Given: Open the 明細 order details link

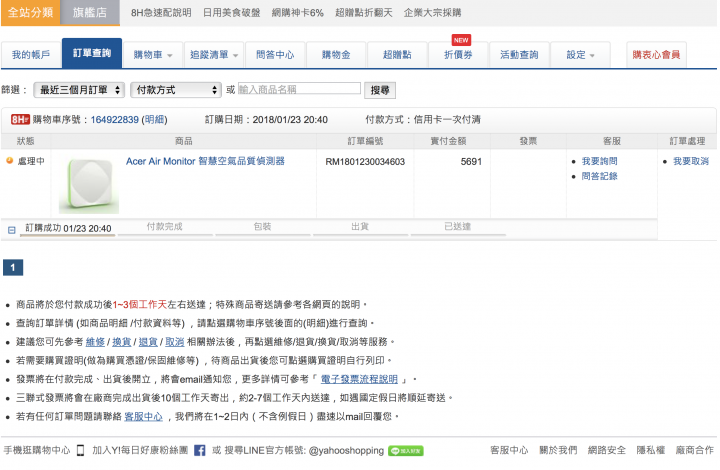Looking at the screenshot, I should click(x=154, y=120).
